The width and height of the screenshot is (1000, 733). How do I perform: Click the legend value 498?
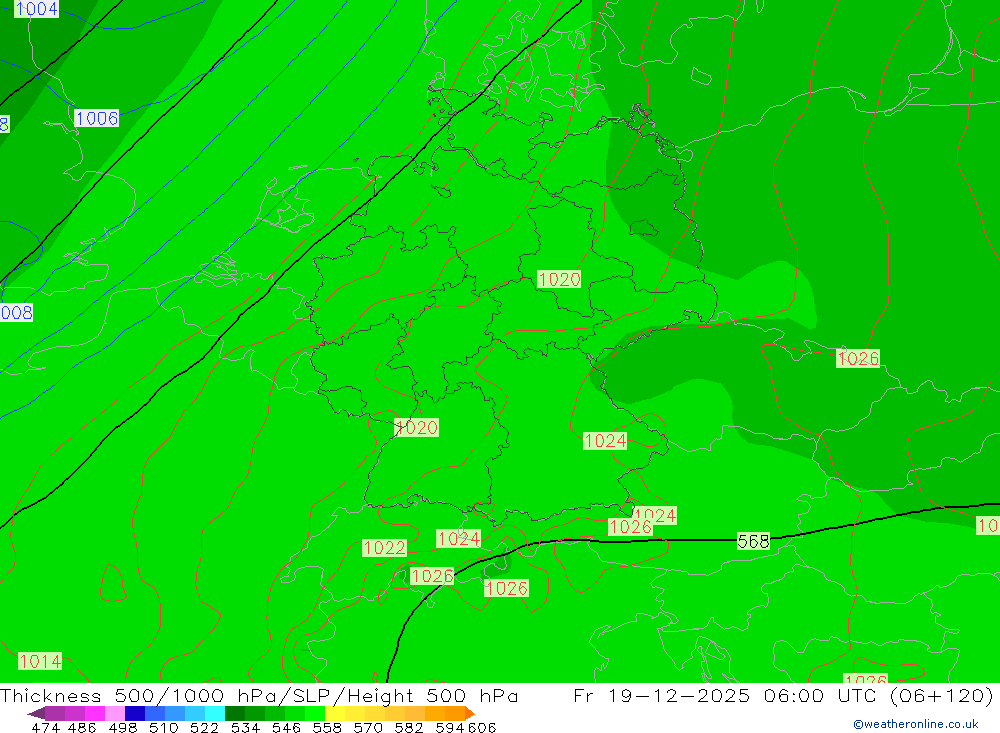click(x=123, y=727)
